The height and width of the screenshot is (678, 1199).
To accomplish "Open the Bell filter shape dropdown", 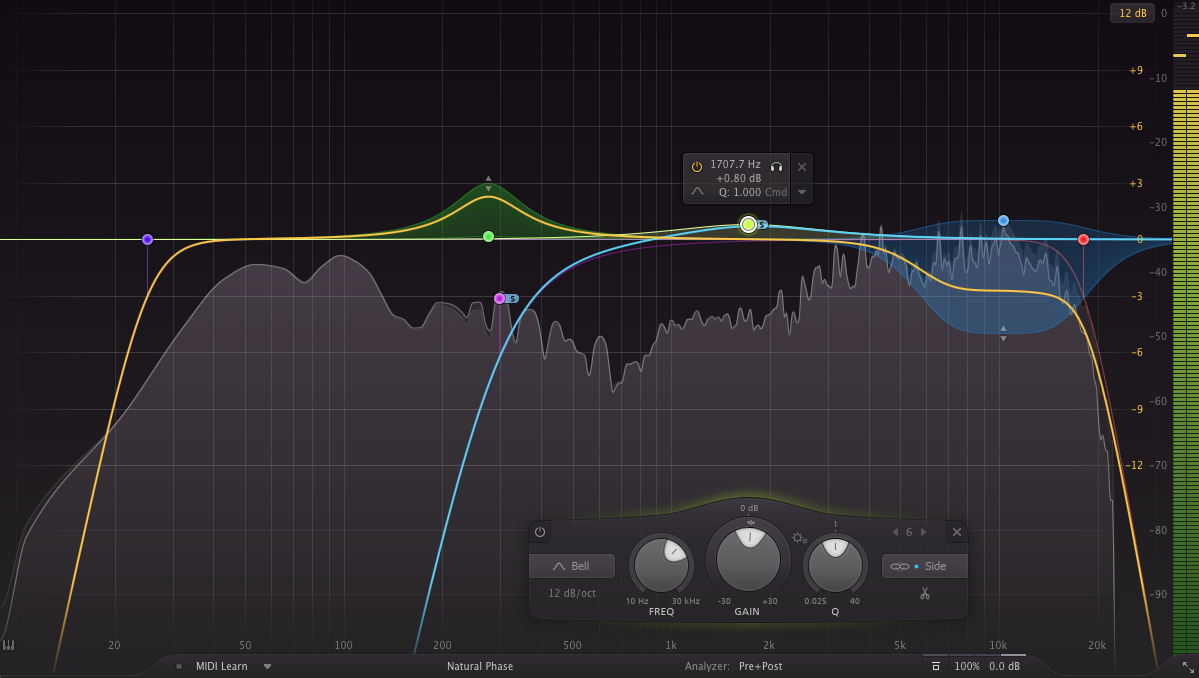I will pyautogui.click(x=572, y=566).
